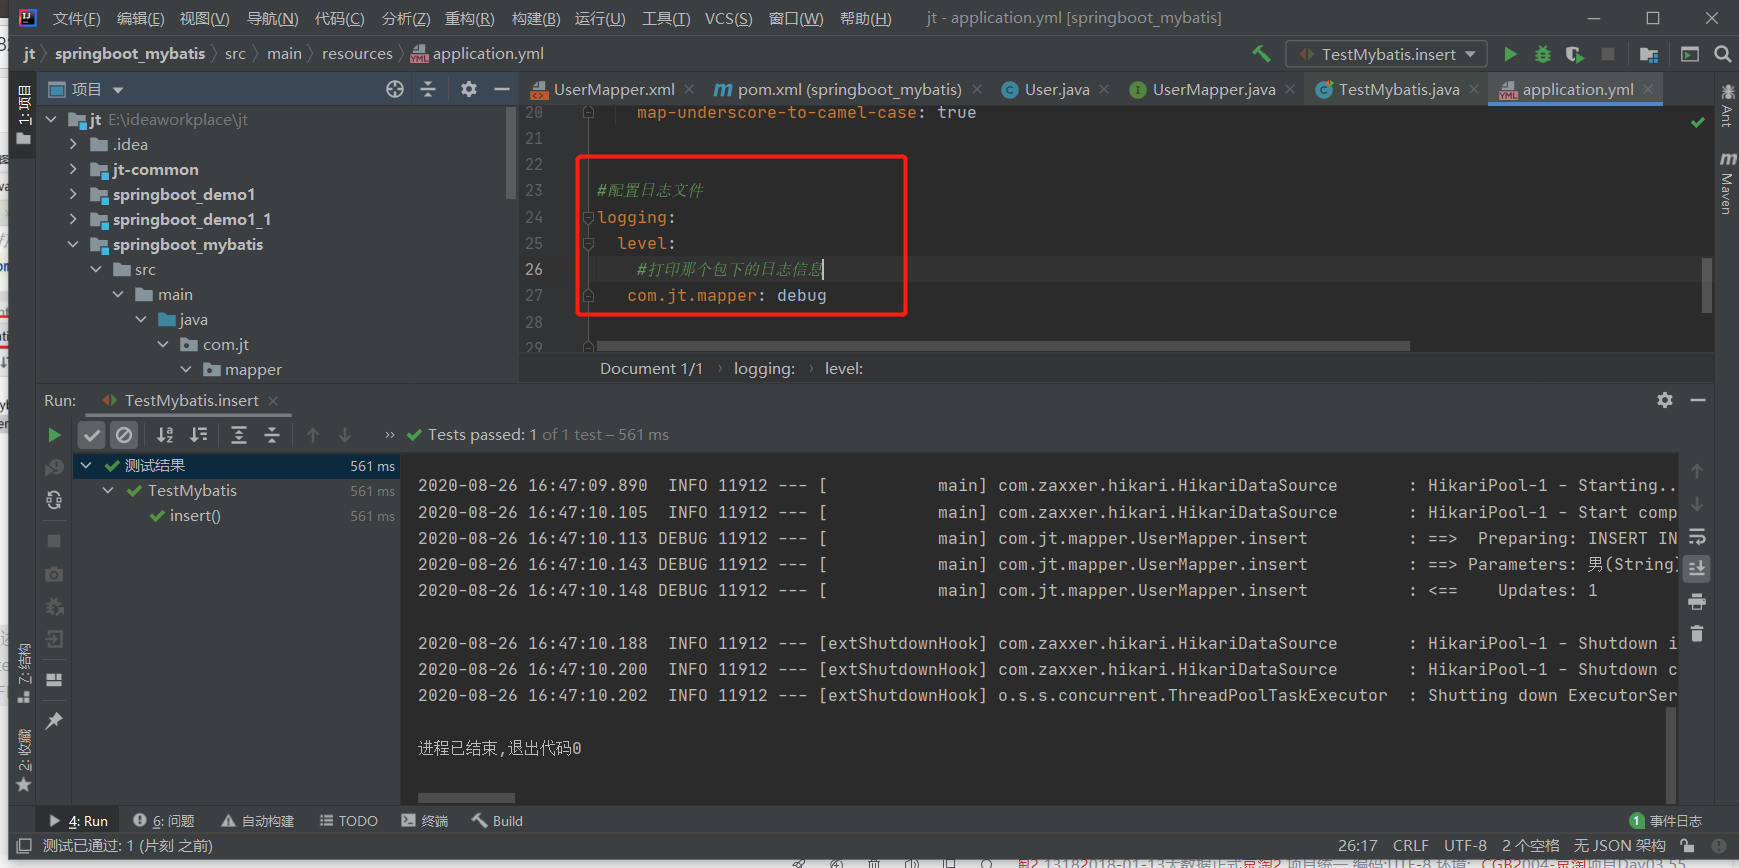Image resolution: width=1739 pixels, height=868 pixels.
Task: Print console output icon
Action: [x=1697, y=602]
